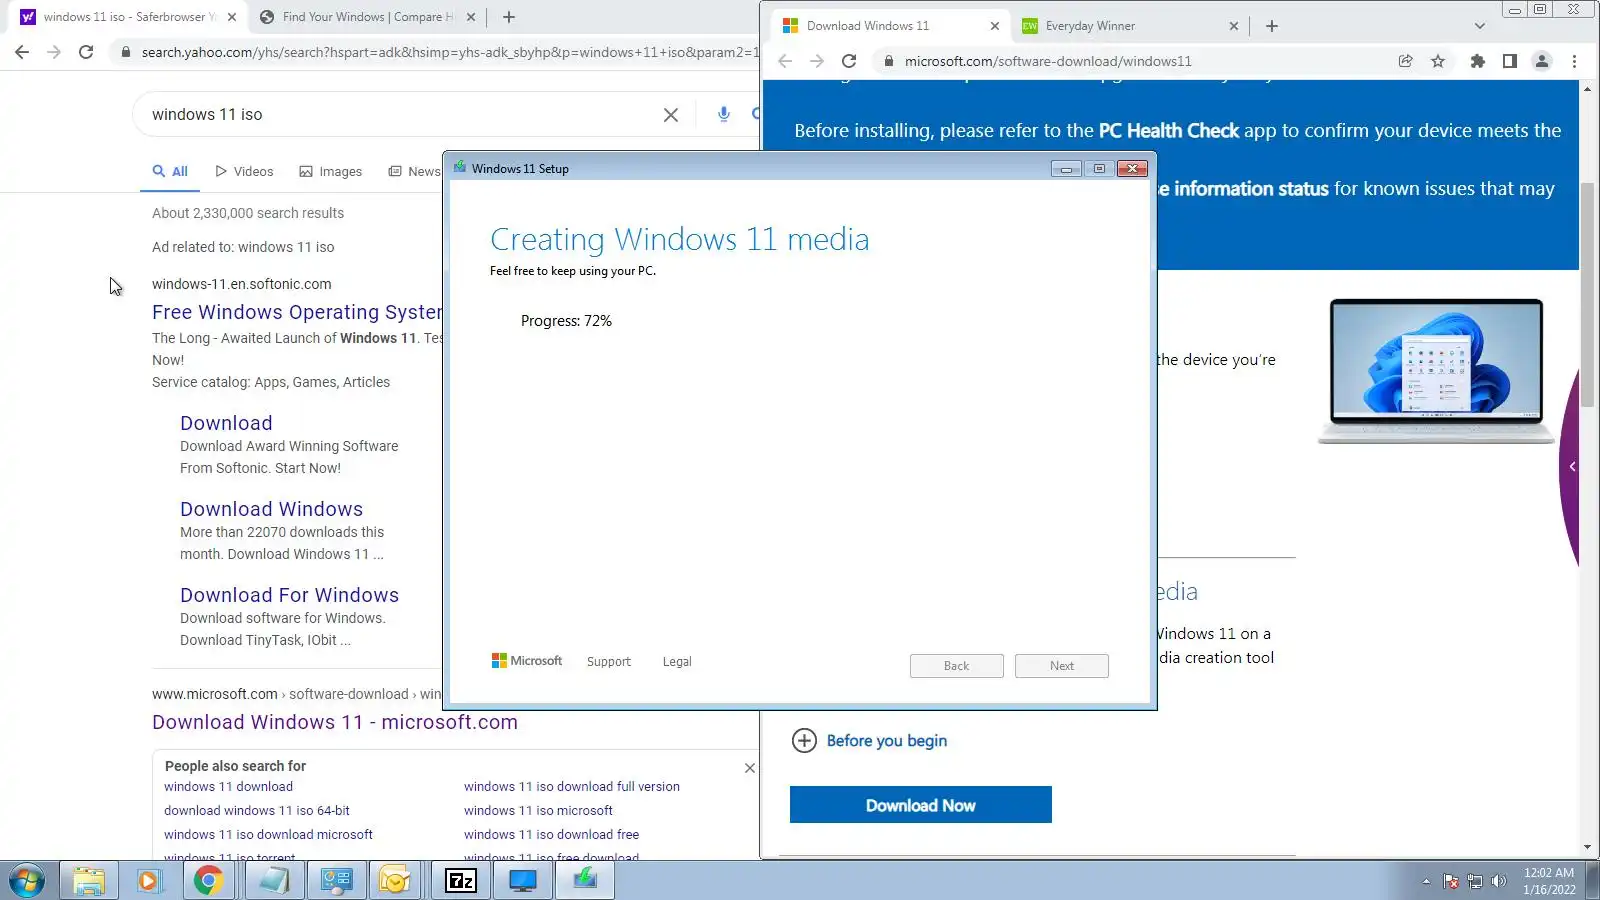
Task: Start voice search with the microphone icon
Action: (724, 114)
